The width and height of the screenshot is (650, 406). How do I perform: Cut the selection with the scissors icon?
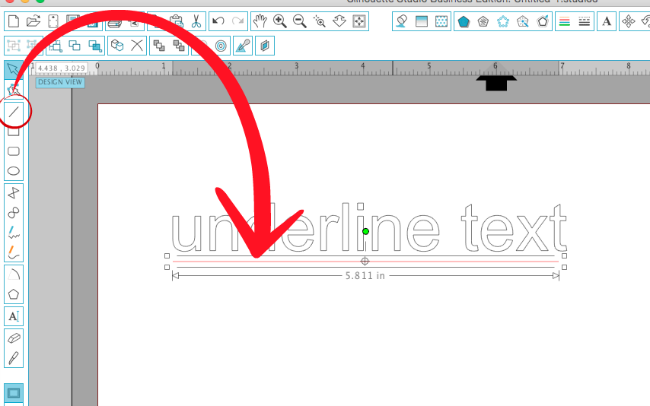coord(196,21)
